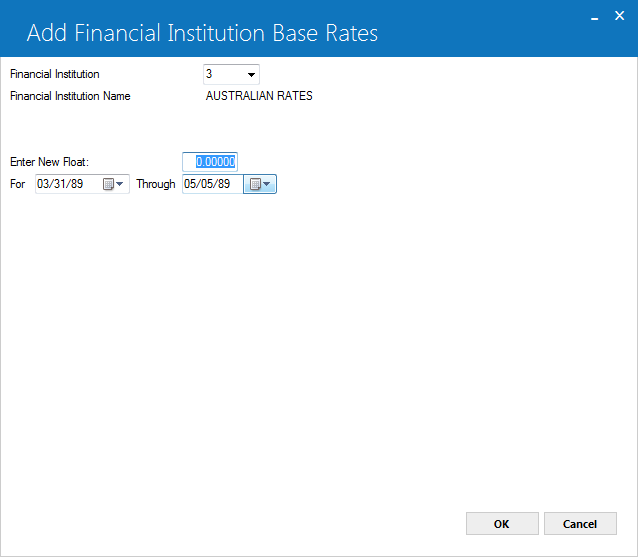Click the For label text

(x=17, y=184)
